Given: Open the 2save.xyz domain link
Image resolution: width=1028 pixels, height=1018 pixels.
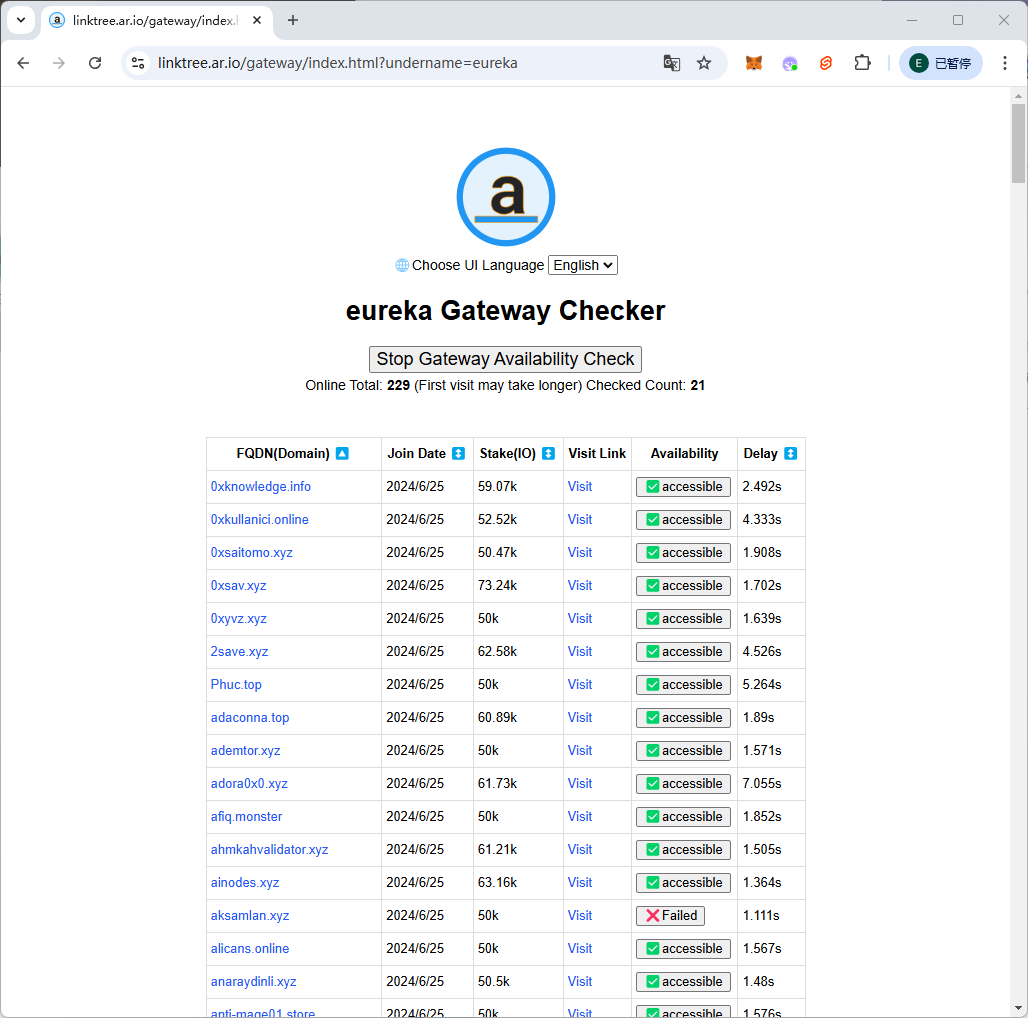Looking at the screenshot, I should click(239, 652).
